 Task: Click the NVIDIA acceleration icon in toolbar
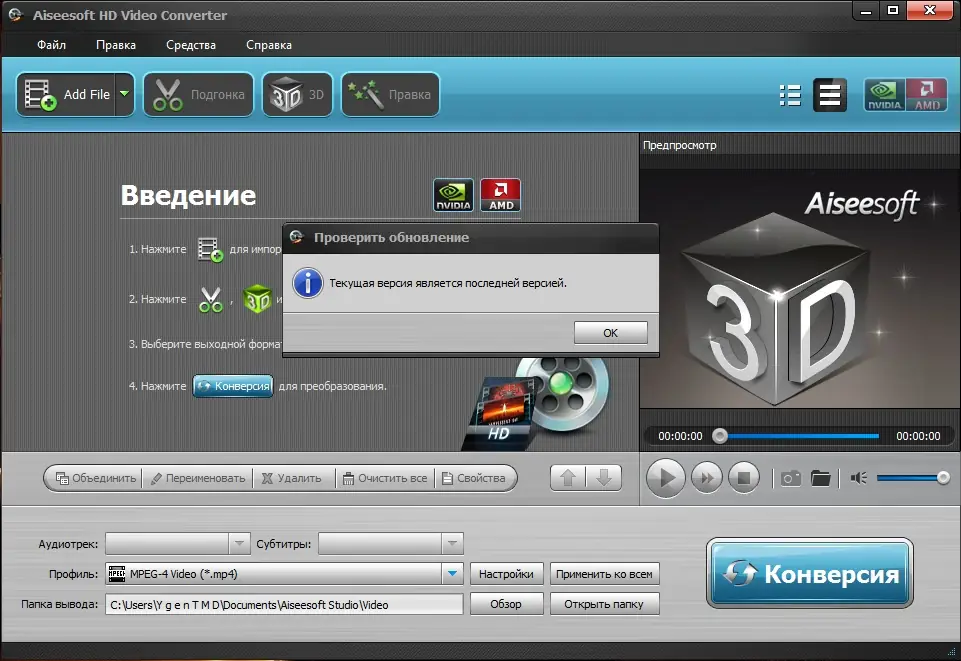point(884,95)
